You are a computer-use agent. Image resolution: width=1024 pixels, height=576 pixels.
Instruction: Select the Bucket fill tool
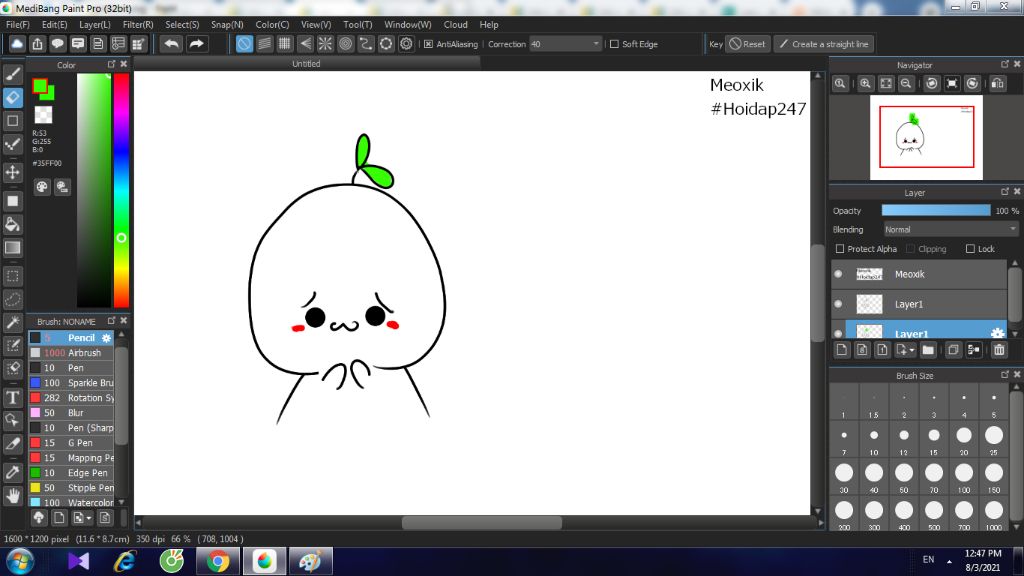[x=12, y=225]
